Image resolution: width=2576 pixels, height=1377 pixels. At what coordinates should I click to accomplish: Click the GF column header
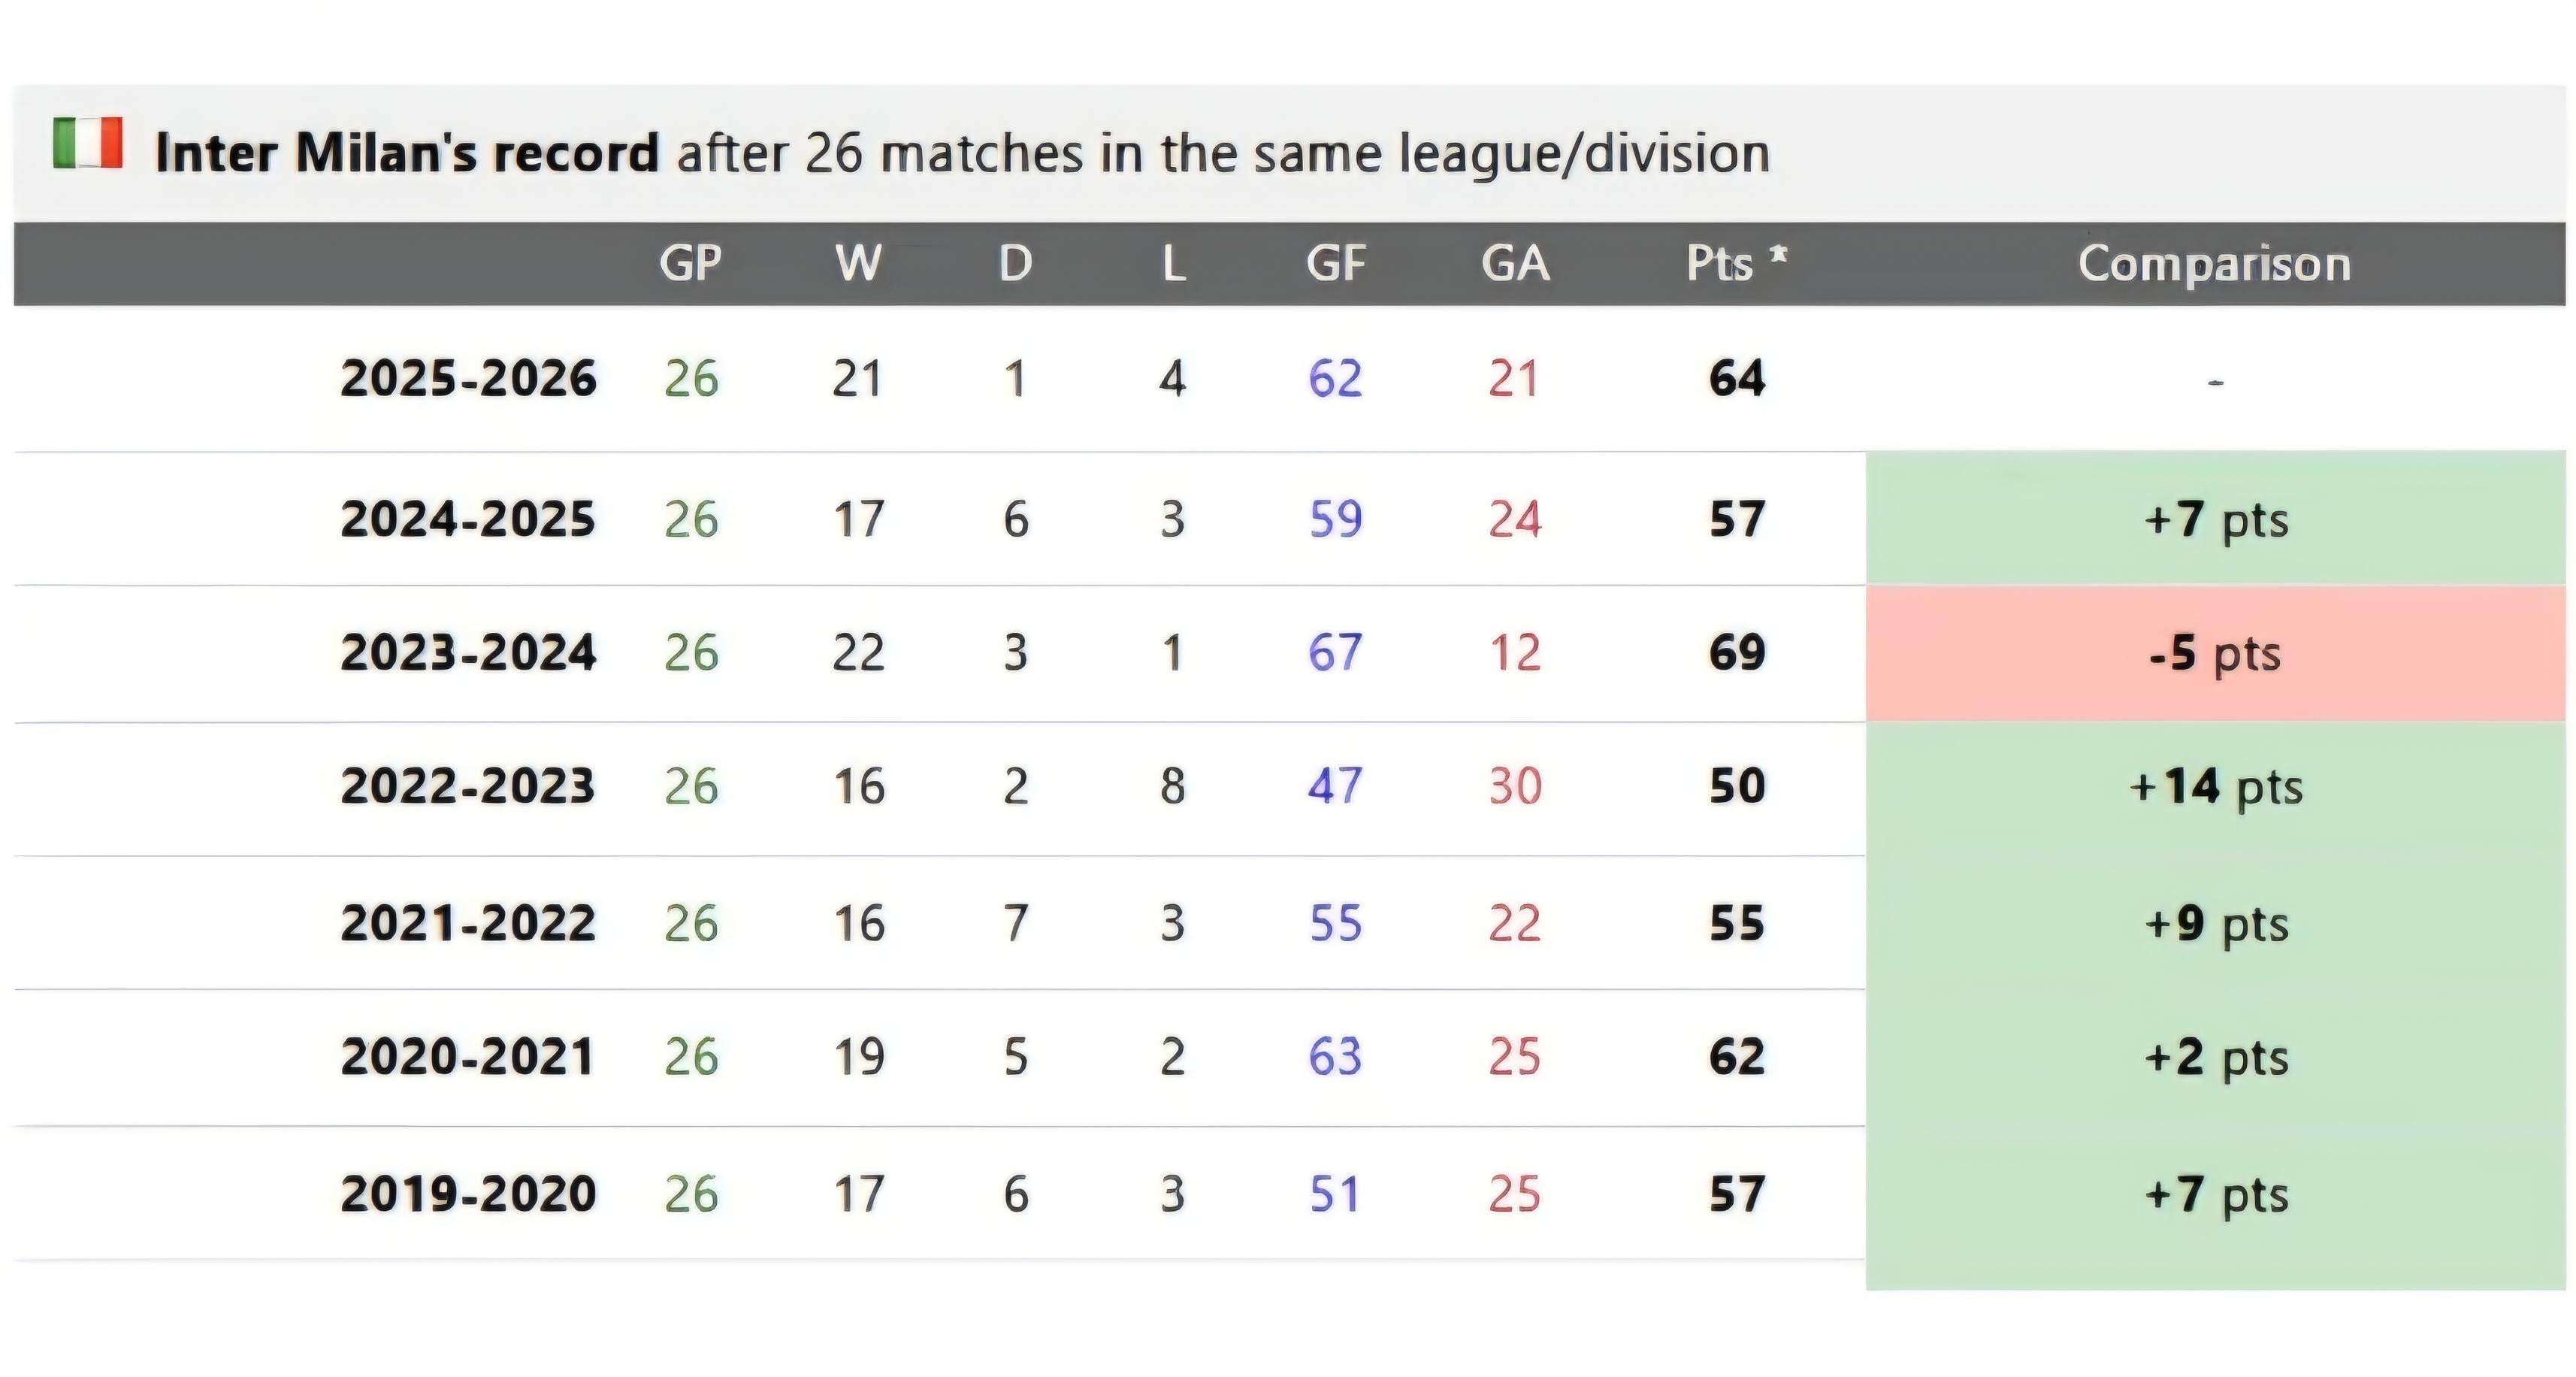(1335, 264)
